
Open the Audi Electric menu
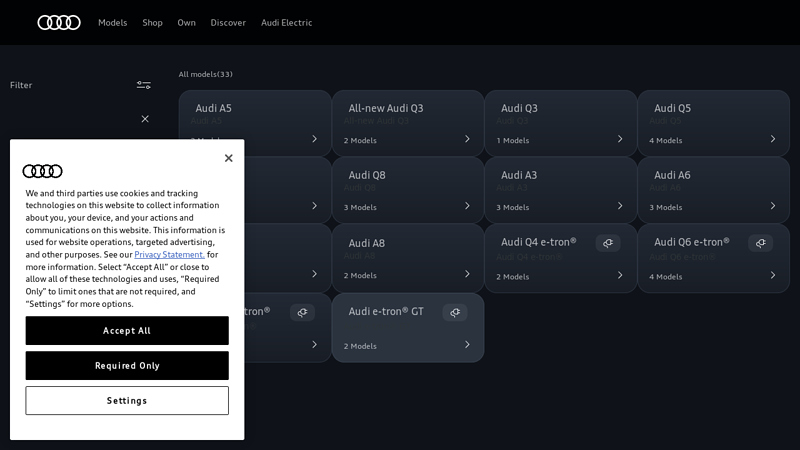pos(286,22)
